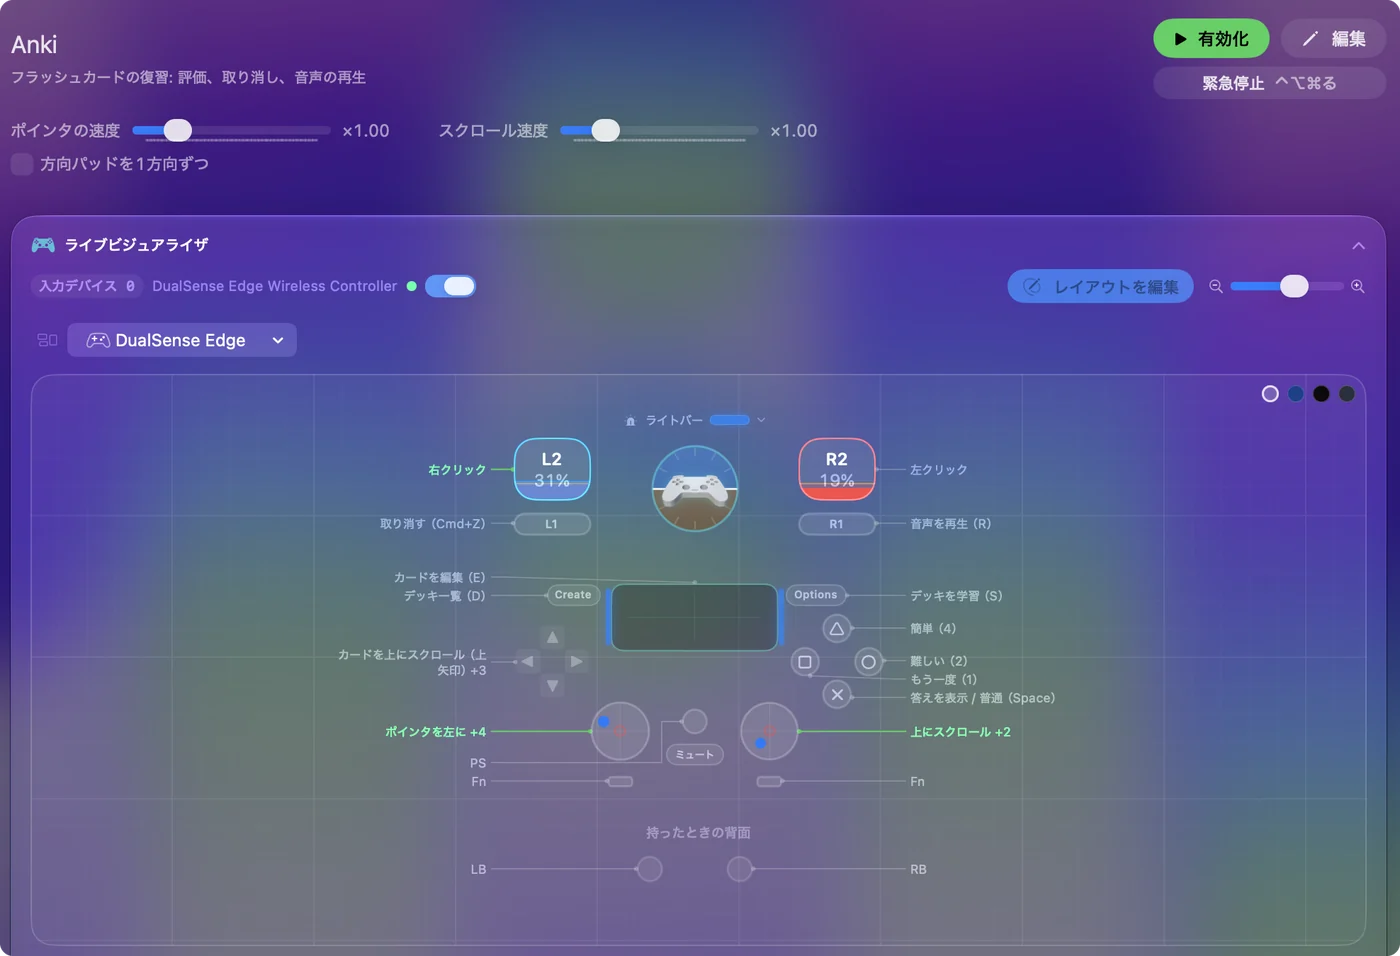Select the black controller color swatch
Image resolution: width=1400 pixels, height=956 pixels.
pyautogui.click(x=1321, y=394)
